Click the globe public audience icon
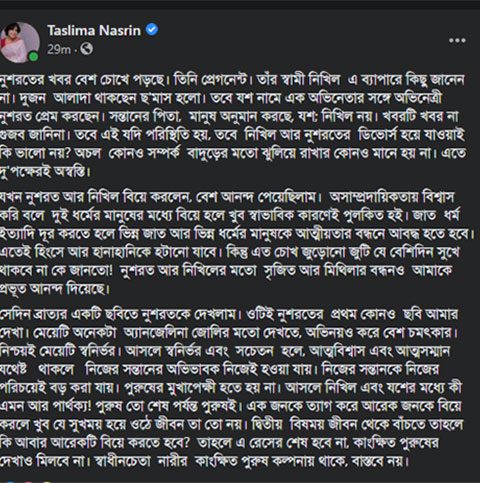 [x=87, y=49]
